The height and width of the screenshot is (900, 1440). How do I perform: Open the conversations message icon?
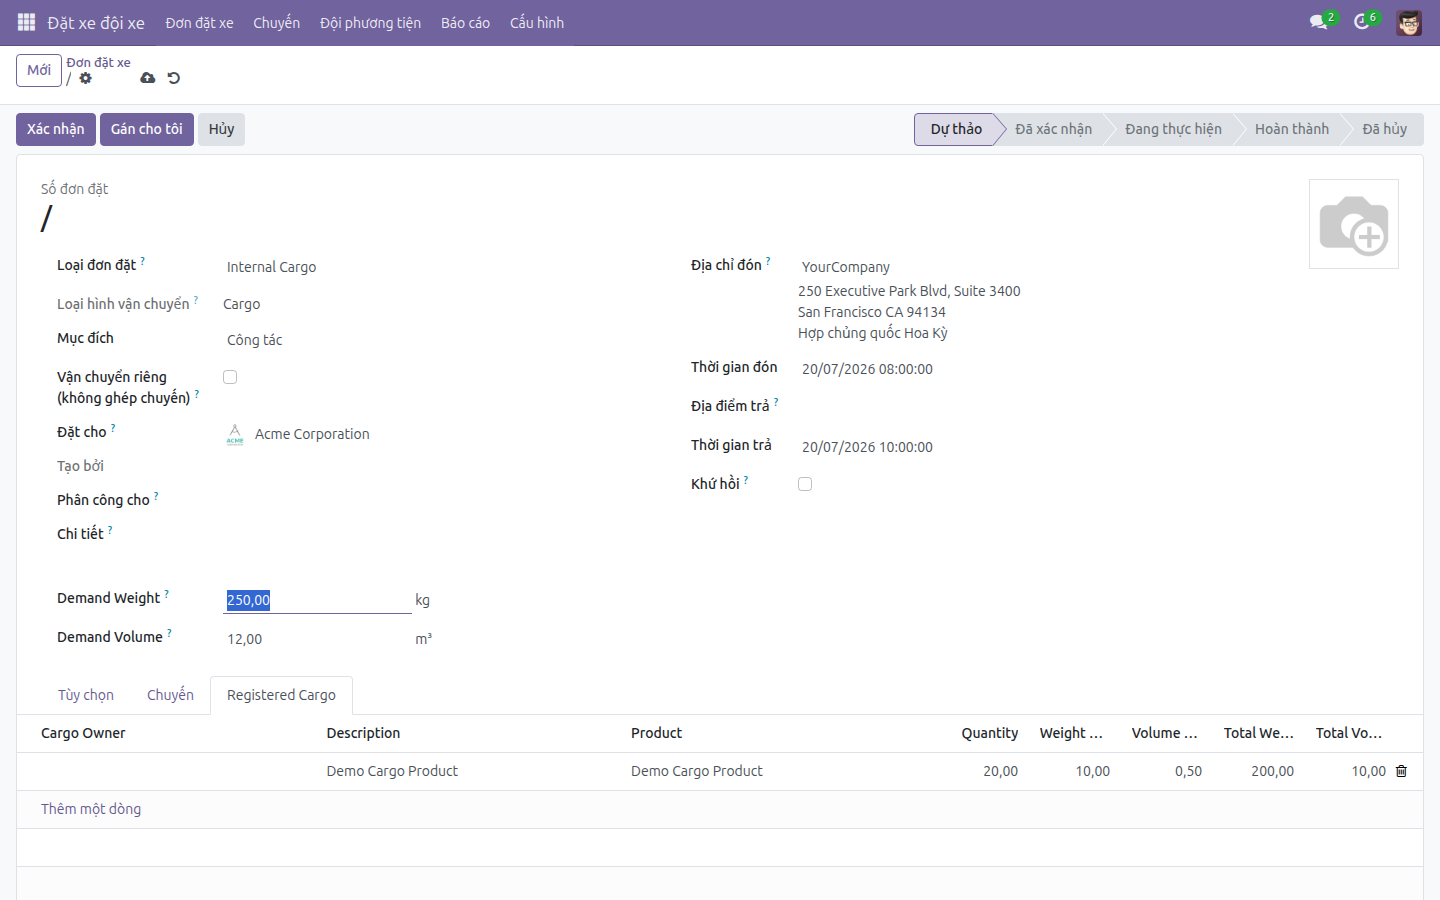tap(1319, 22)
